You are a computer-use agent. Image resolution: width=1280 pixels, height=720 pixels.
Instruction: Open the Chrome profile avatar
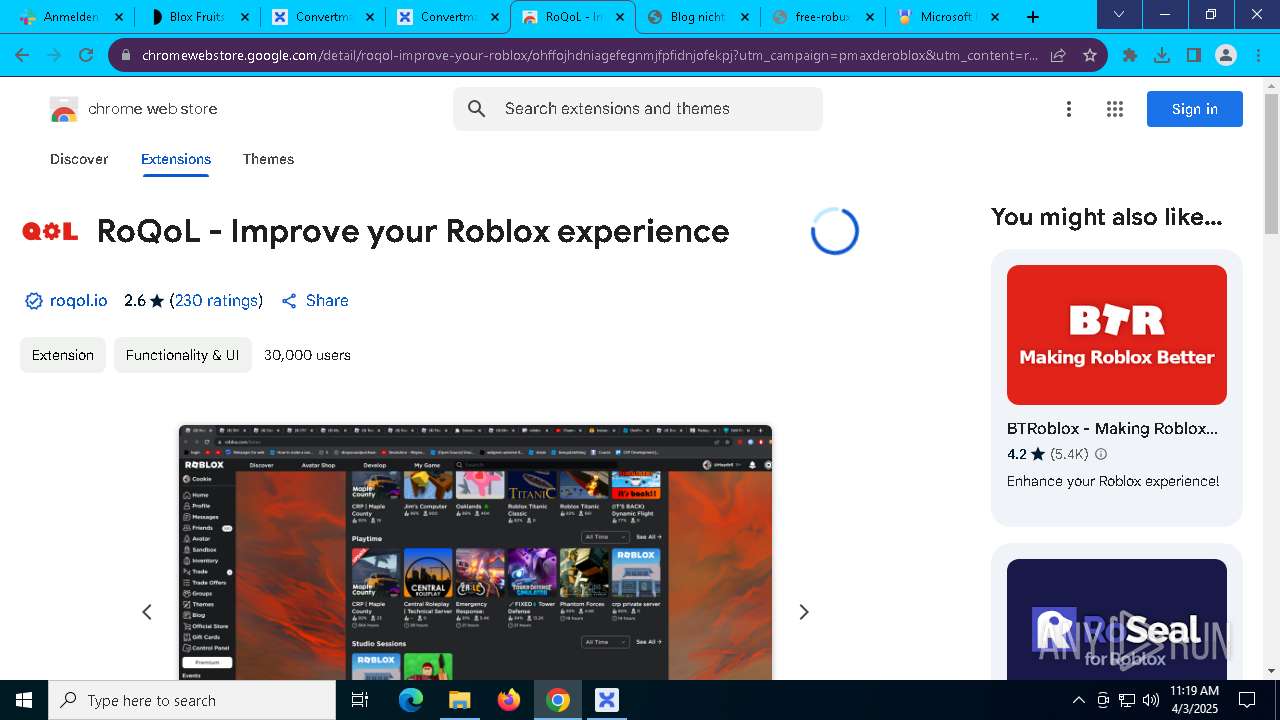(x=1226, y=56)
